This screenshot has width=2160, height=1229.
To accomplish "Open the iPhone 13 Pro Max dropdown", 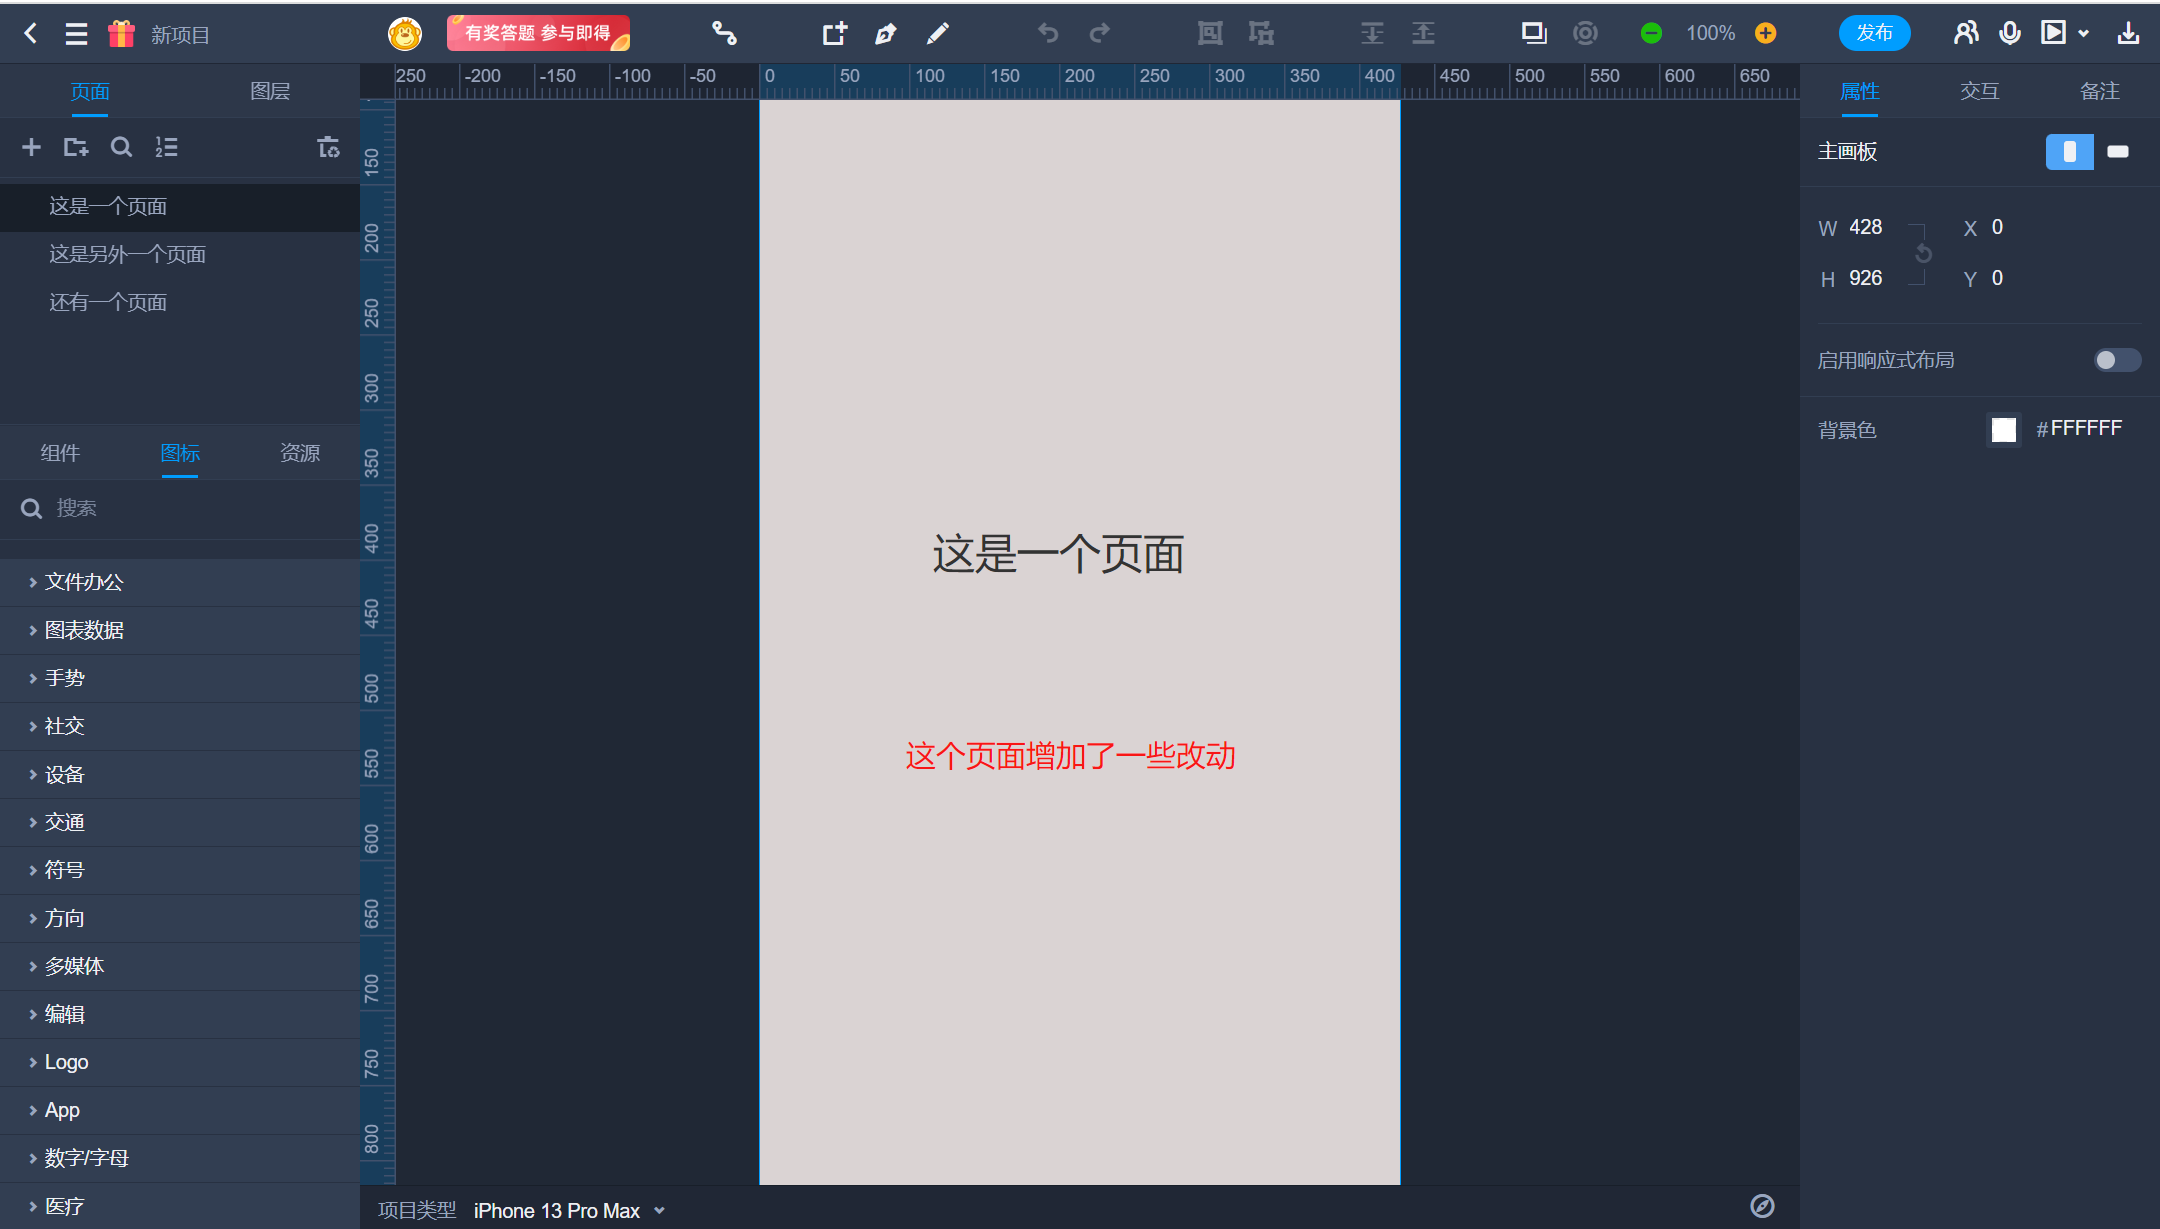I will [569, 1210].
